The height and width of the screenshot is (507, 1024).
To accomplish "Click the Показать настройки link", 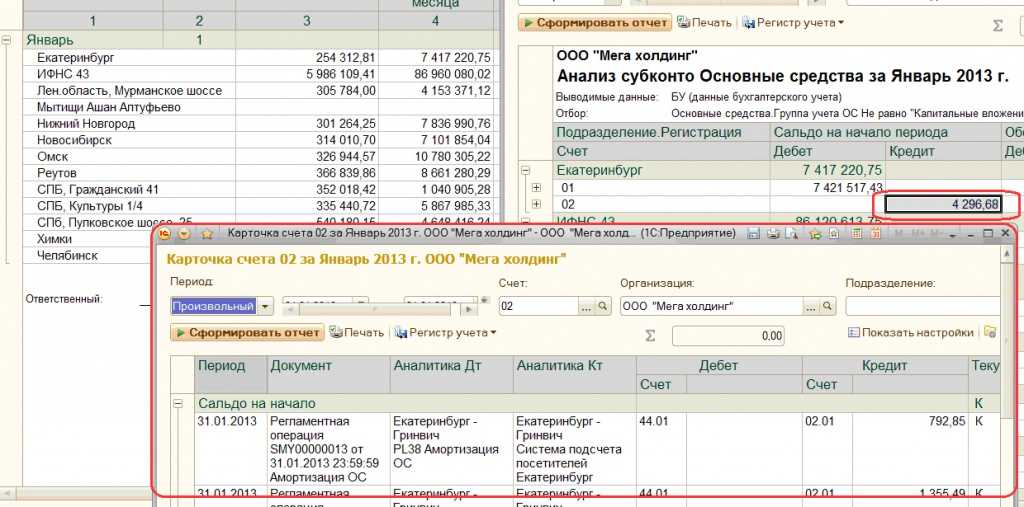I will (x=910, y=333).
